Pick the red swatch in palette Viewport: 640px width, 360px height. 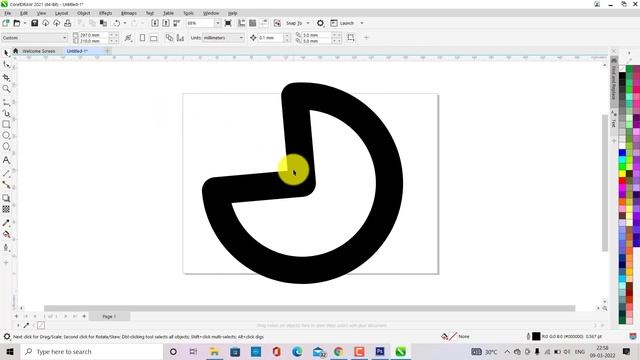[622, 181]
